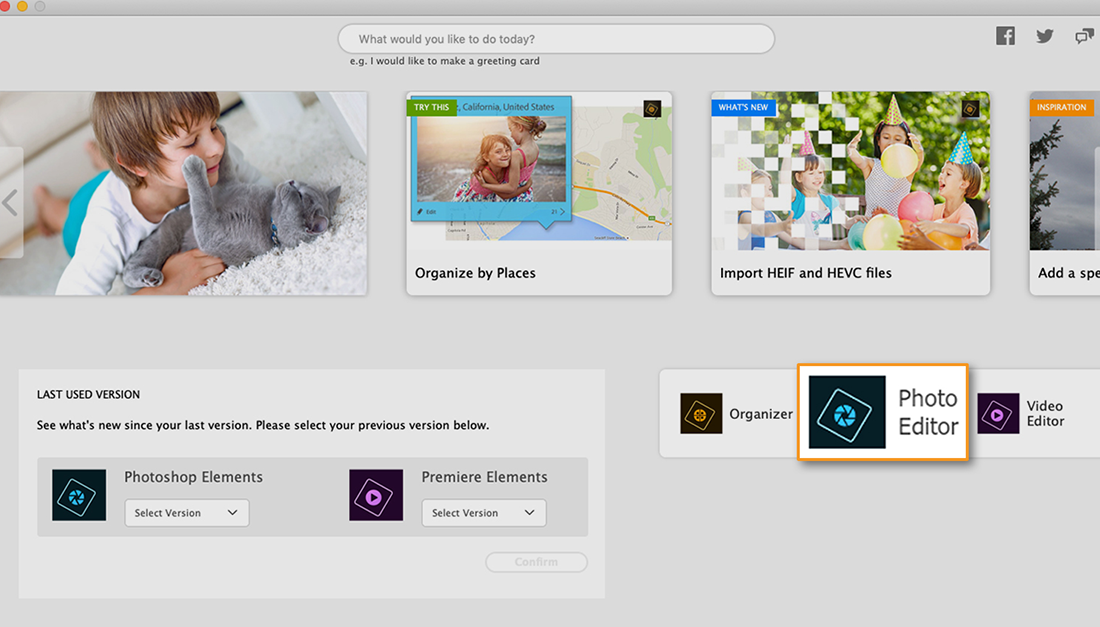Open the Organize by Places card
The image size is (1100, 627).
click(538, 193)
